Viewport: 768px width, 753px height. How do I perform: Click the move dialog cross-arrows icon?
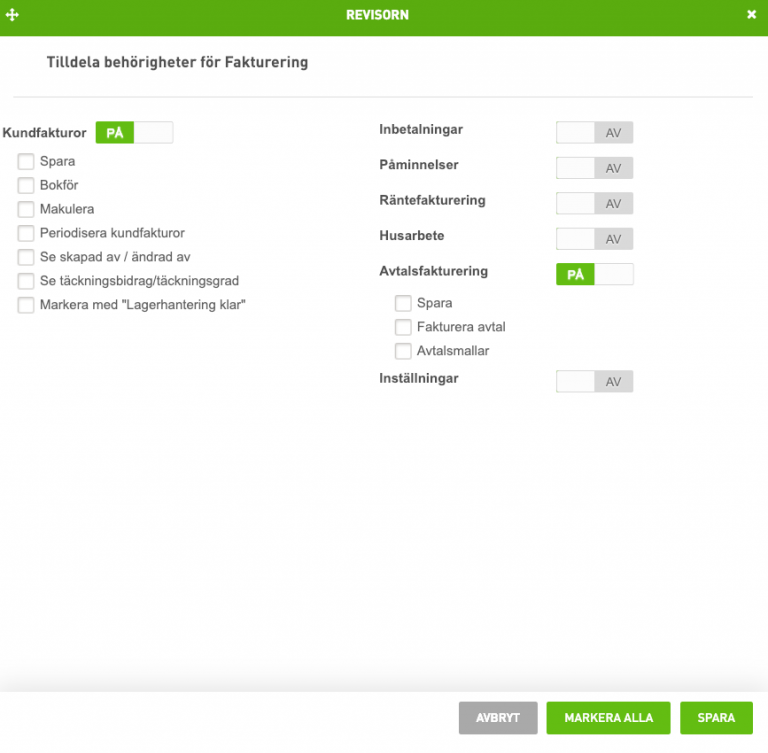click(x=12, y=15)
